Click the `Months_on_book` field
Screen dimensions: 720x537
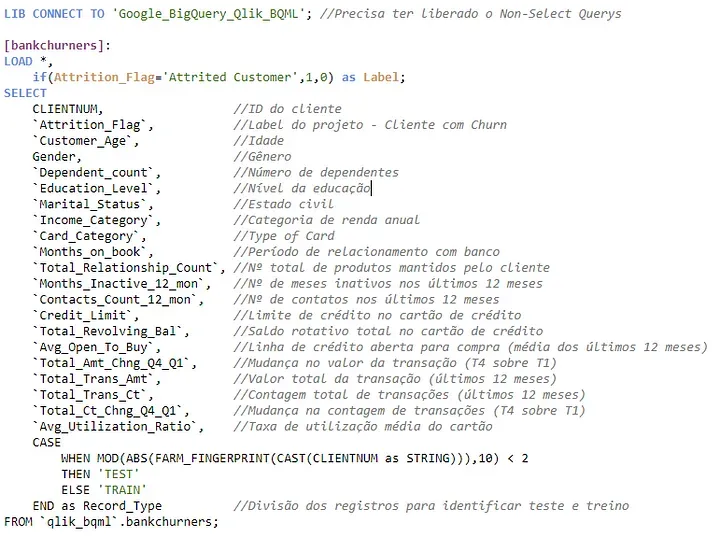pos(93,252)
